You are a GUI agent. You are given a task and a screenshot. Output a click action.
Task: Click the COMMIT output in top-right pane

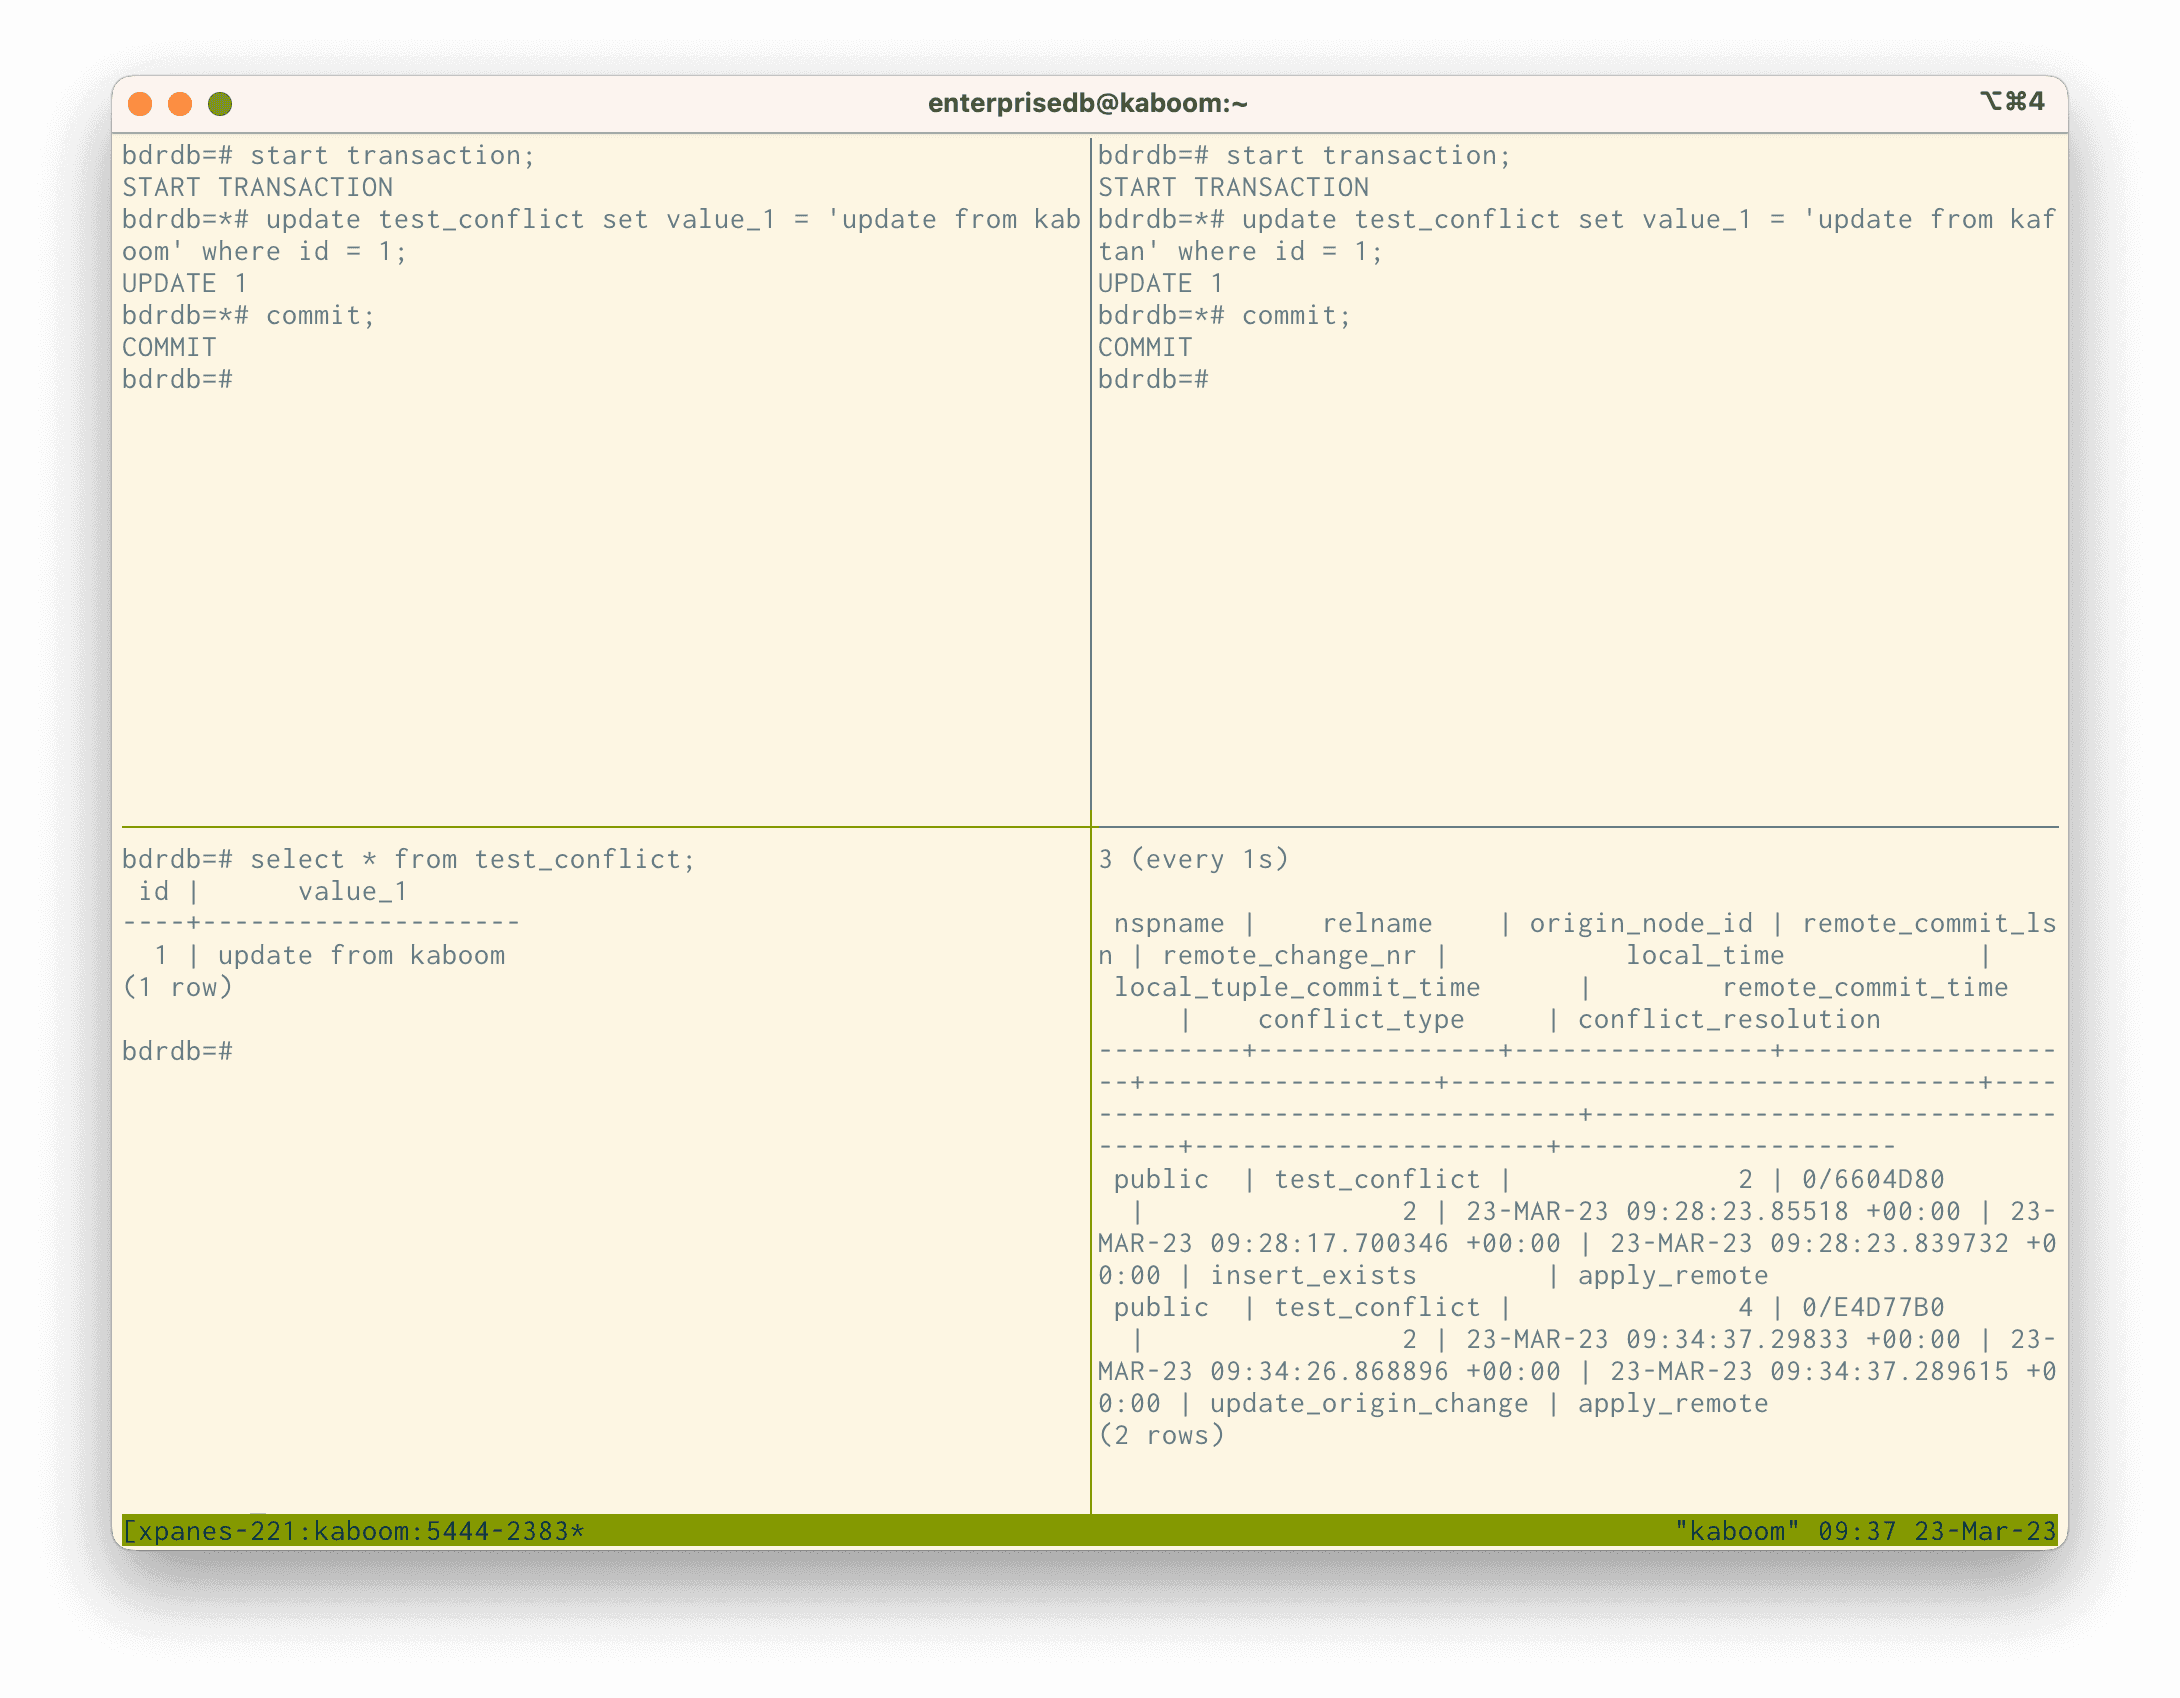pos(1145,347)
